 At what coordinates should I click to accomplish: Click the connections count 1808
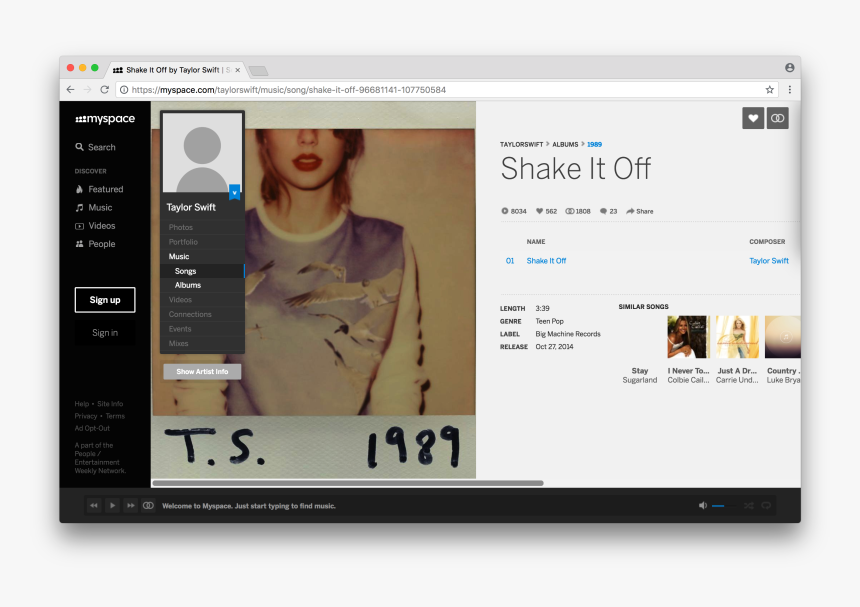click(578, 211)
